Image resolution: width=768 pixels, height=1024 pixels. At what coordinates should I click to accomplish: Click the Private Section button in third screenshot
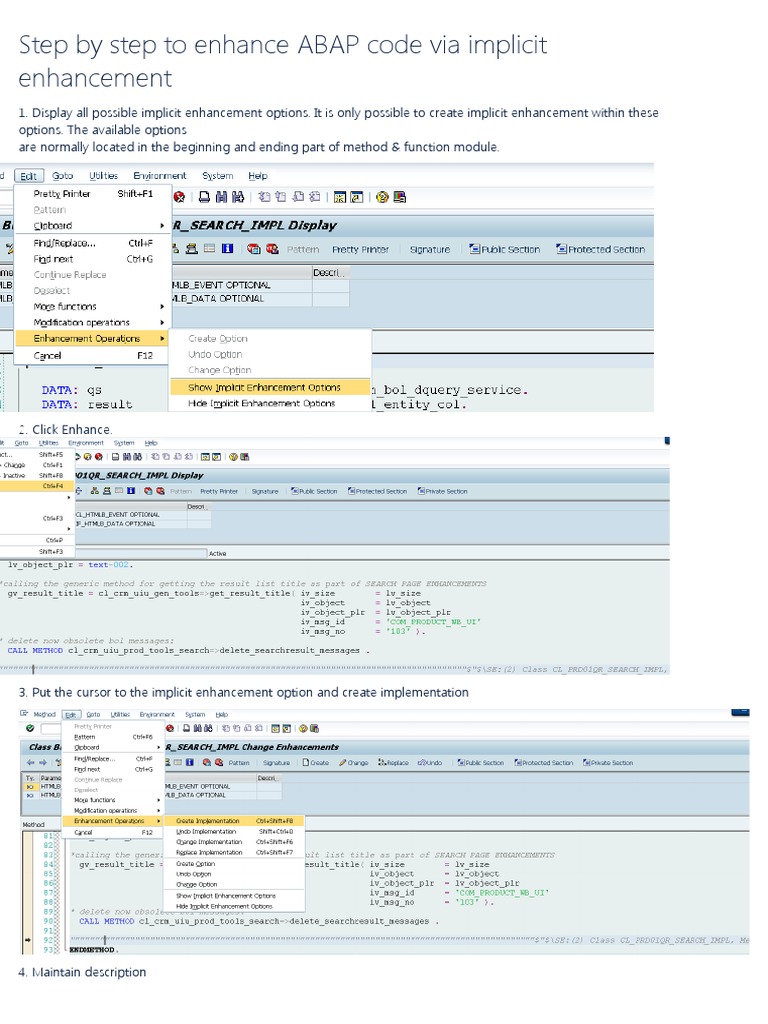click(611, 762)
